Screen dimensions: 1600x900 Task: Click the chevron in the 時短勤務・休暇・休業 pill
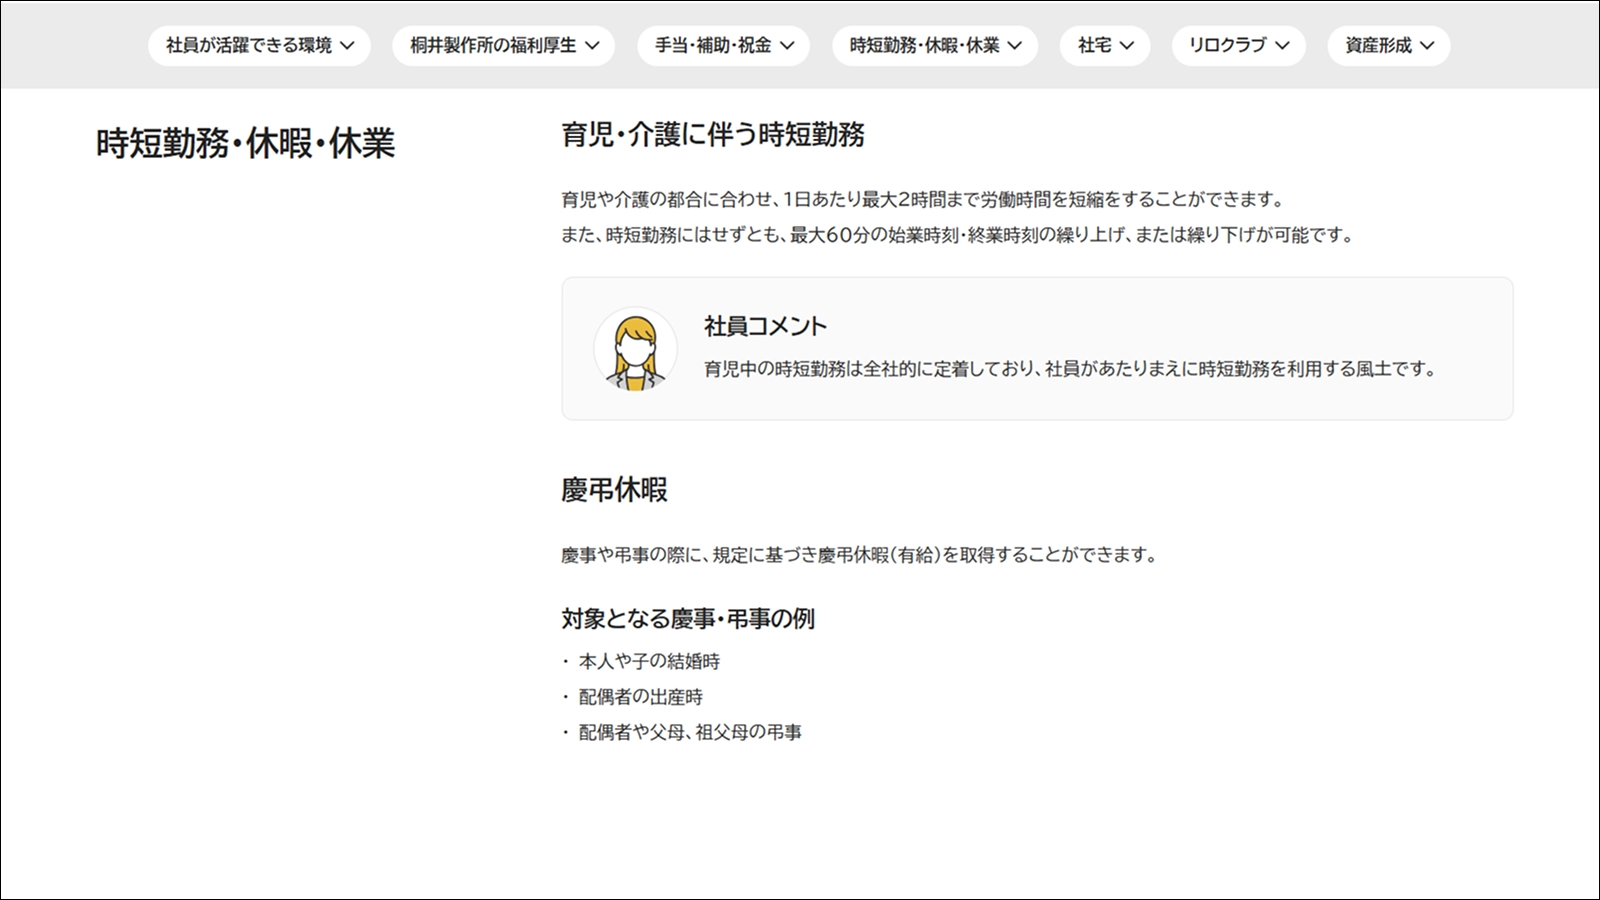click(x=1015, y=46)
